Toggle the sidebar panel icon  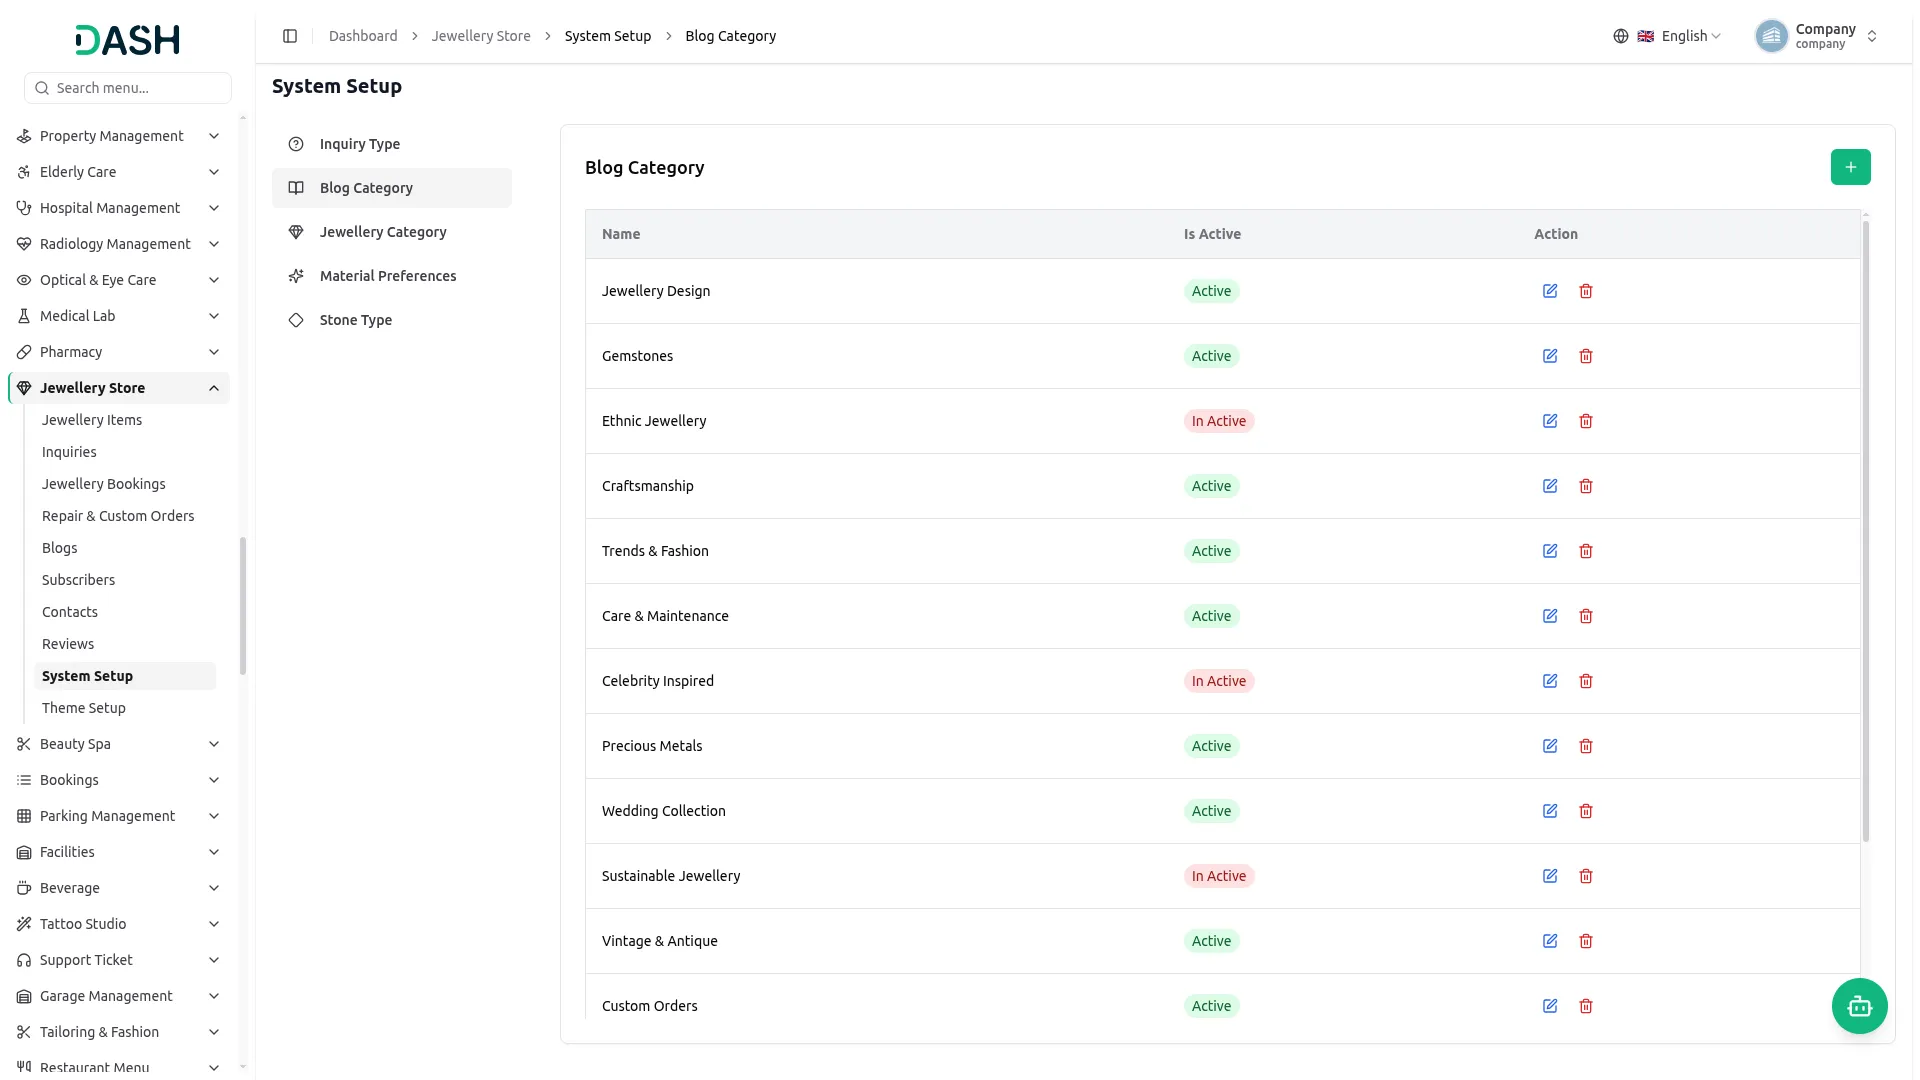(x=290, y=36)
